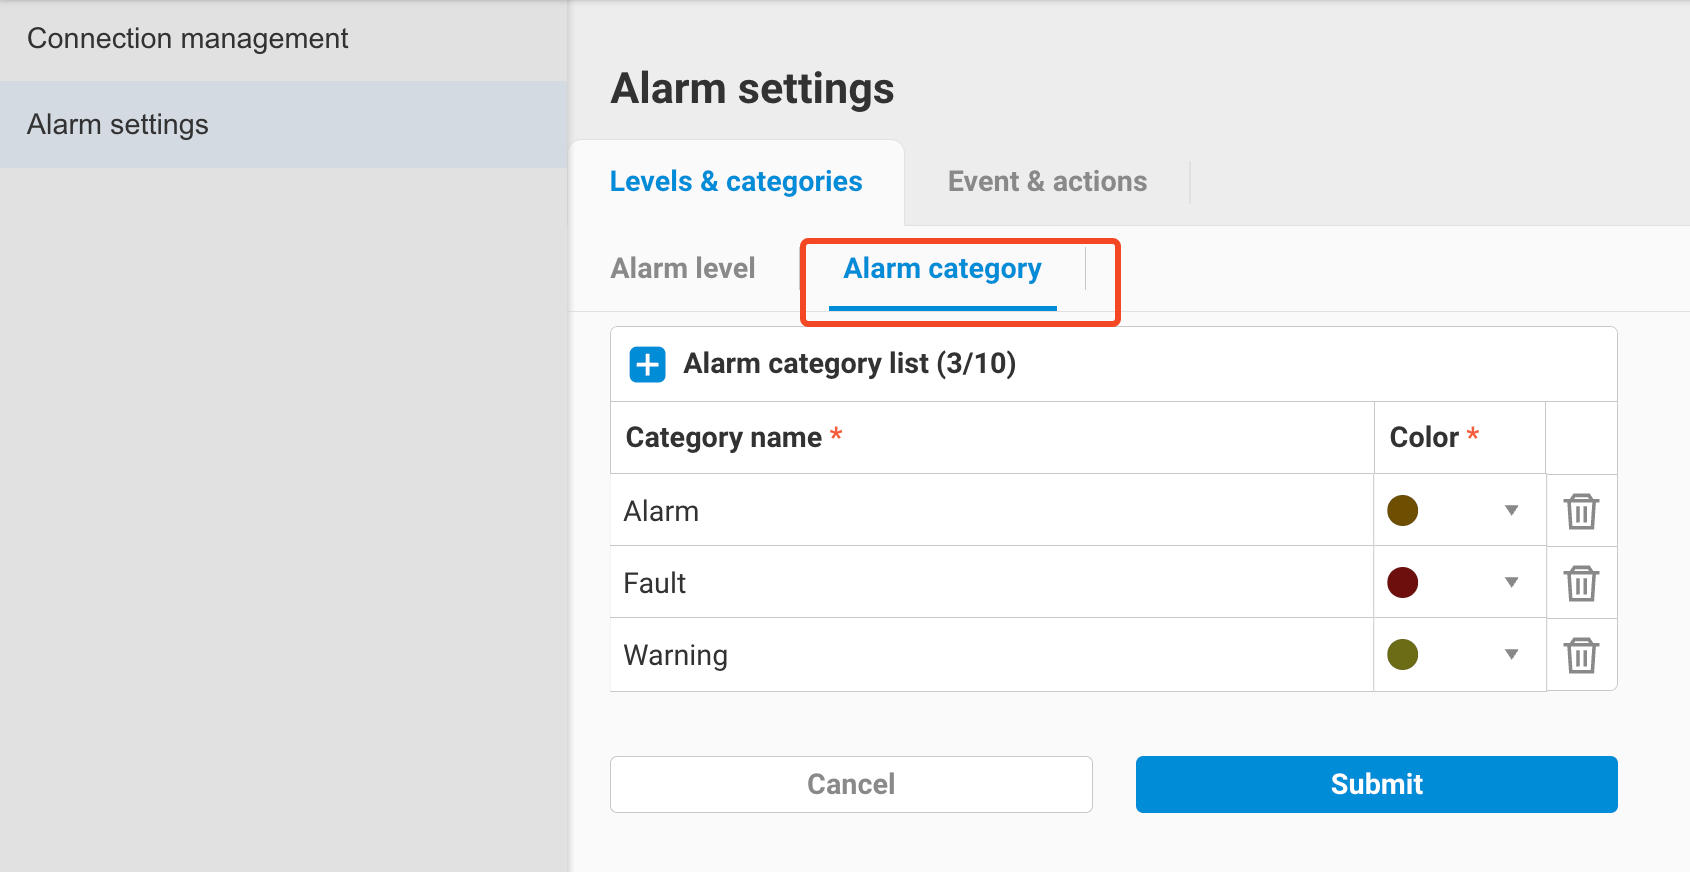Switch to the Levels & categories tab

coord(735,181)
